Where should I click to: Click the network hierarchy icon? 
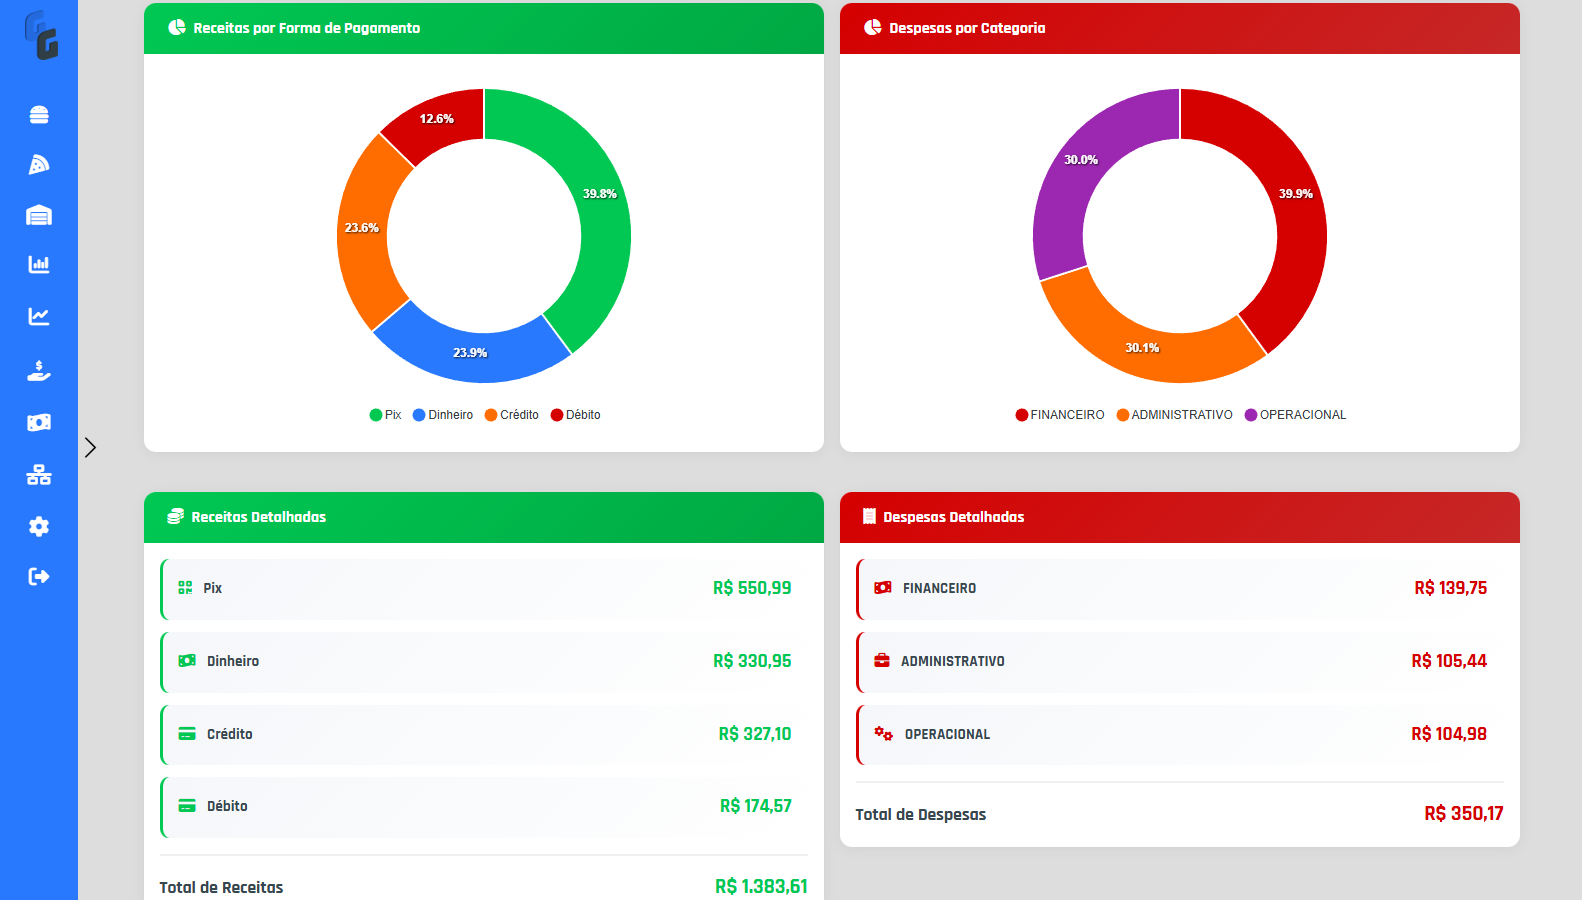(x=39, y=475)
